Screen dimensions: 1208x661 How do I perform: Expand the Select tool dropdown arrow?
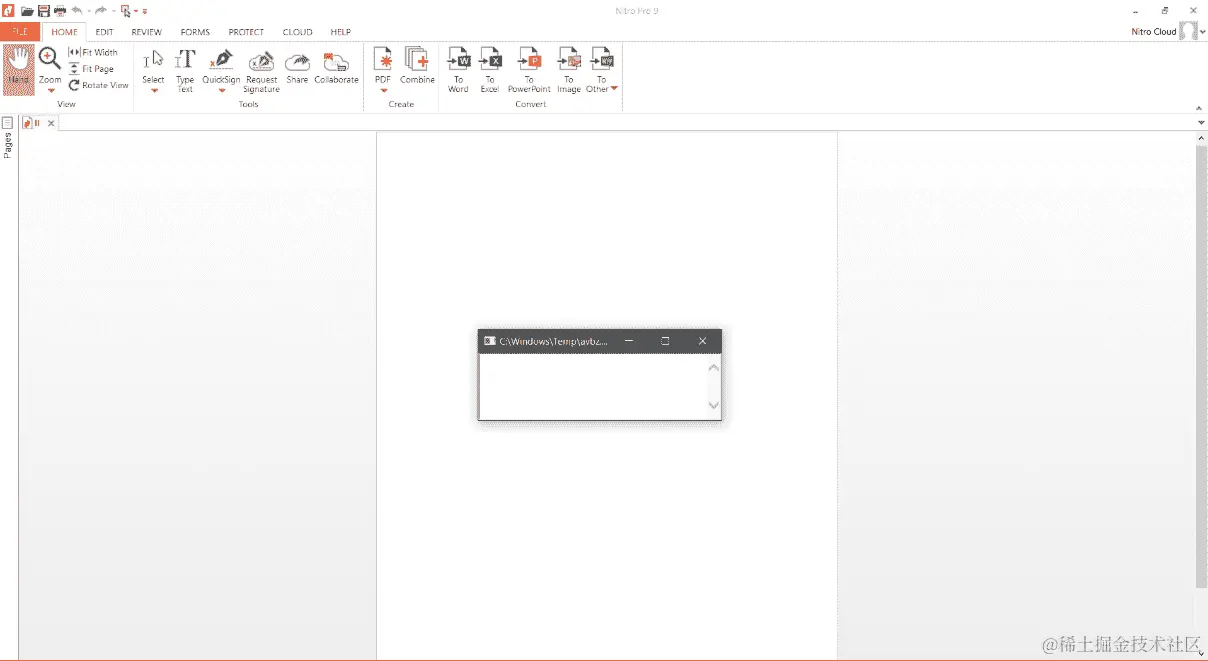click(x=154, y=90)
